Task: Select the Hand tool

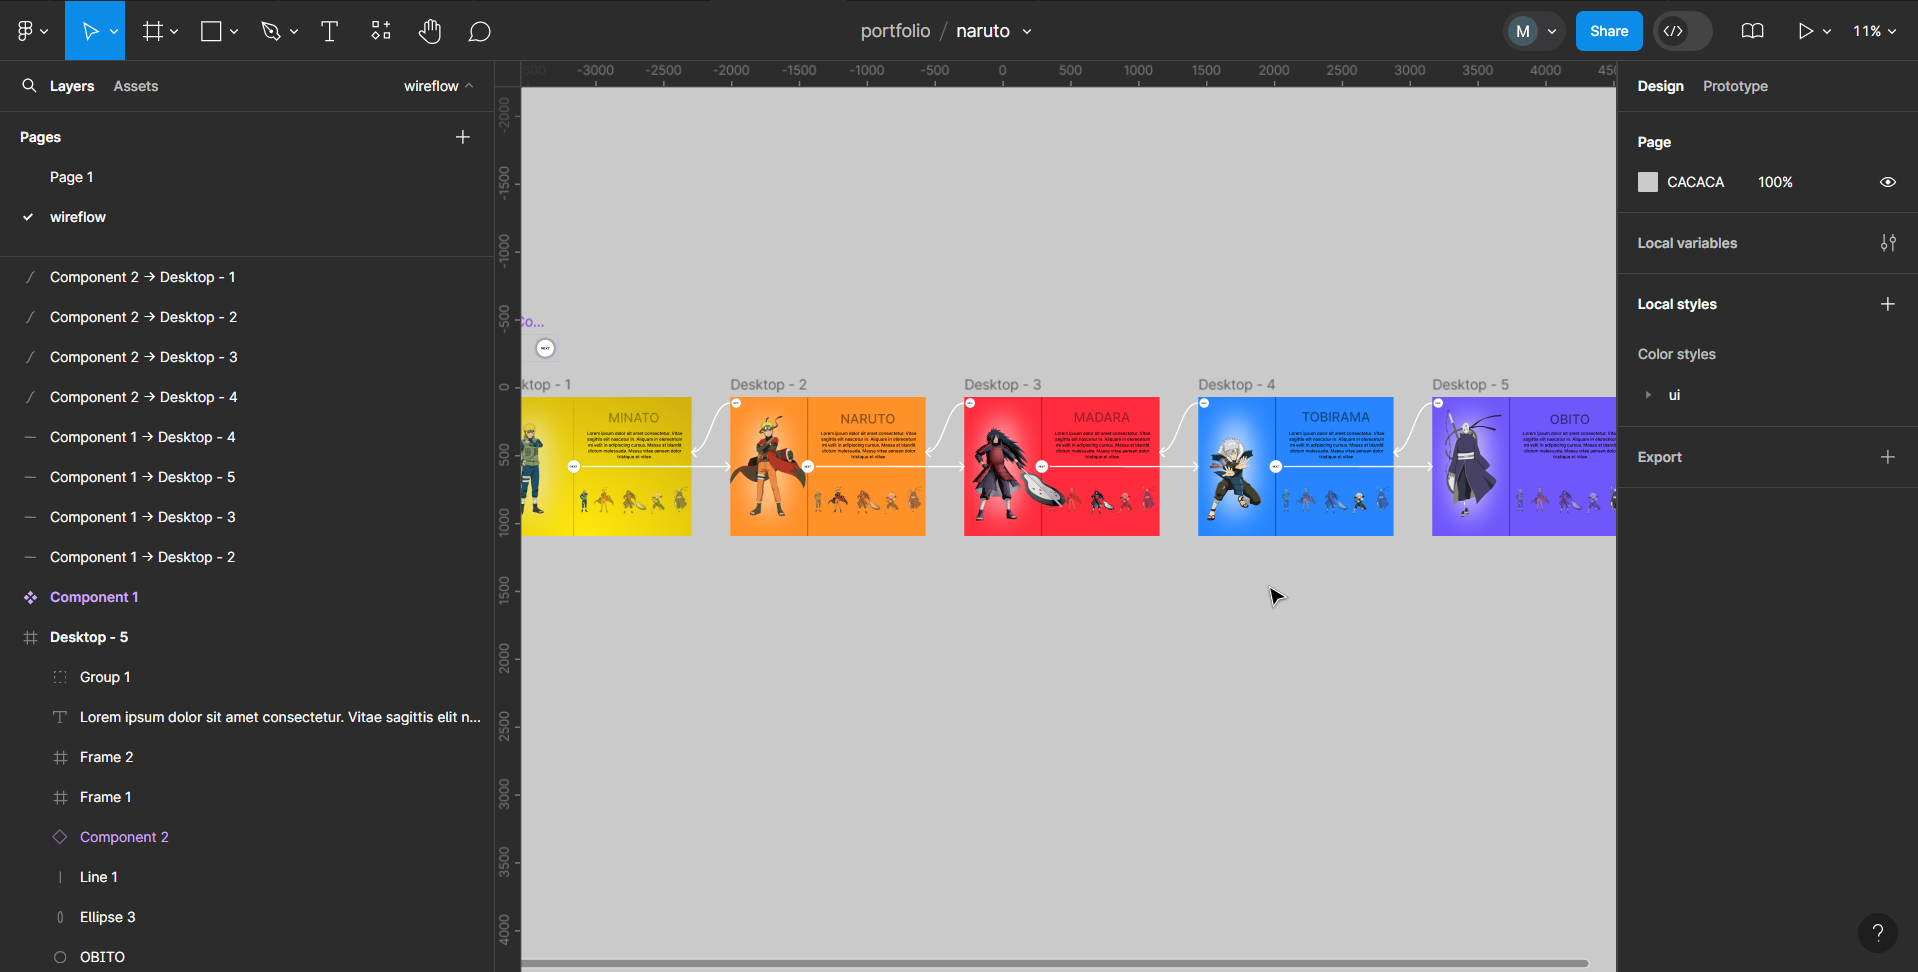Action: [x=430, y=31]
